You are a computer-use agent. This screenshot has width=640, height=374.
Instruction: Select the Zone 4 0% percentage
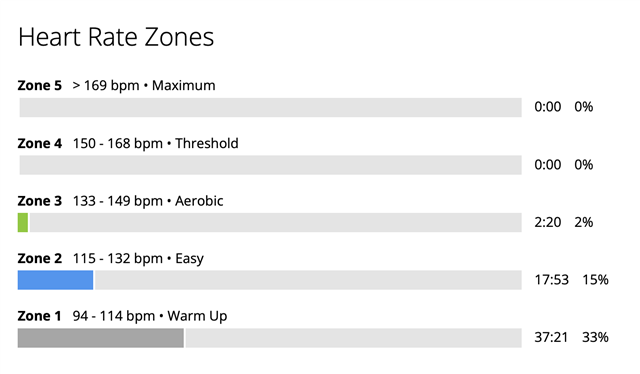[x=583, y=165]
